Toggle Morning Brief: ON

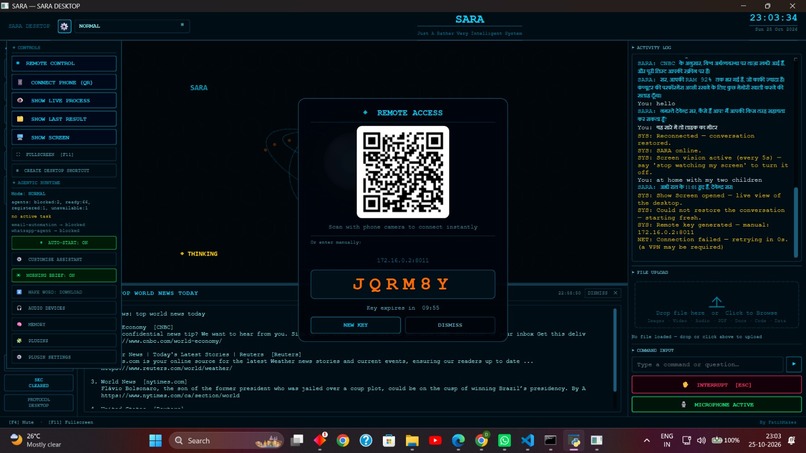point(64,275)
